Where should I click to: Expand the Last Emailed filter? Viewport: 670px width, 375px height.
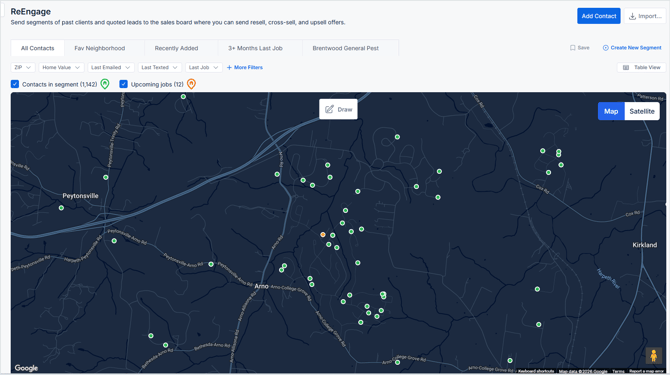coord(111,67)
